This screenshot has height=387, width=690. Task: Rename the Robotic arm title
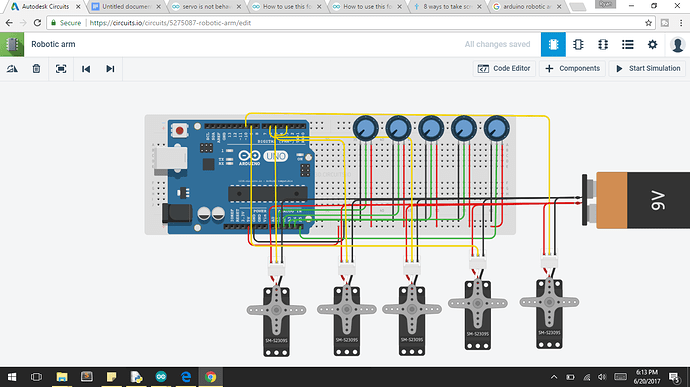[x=53, y=44]
